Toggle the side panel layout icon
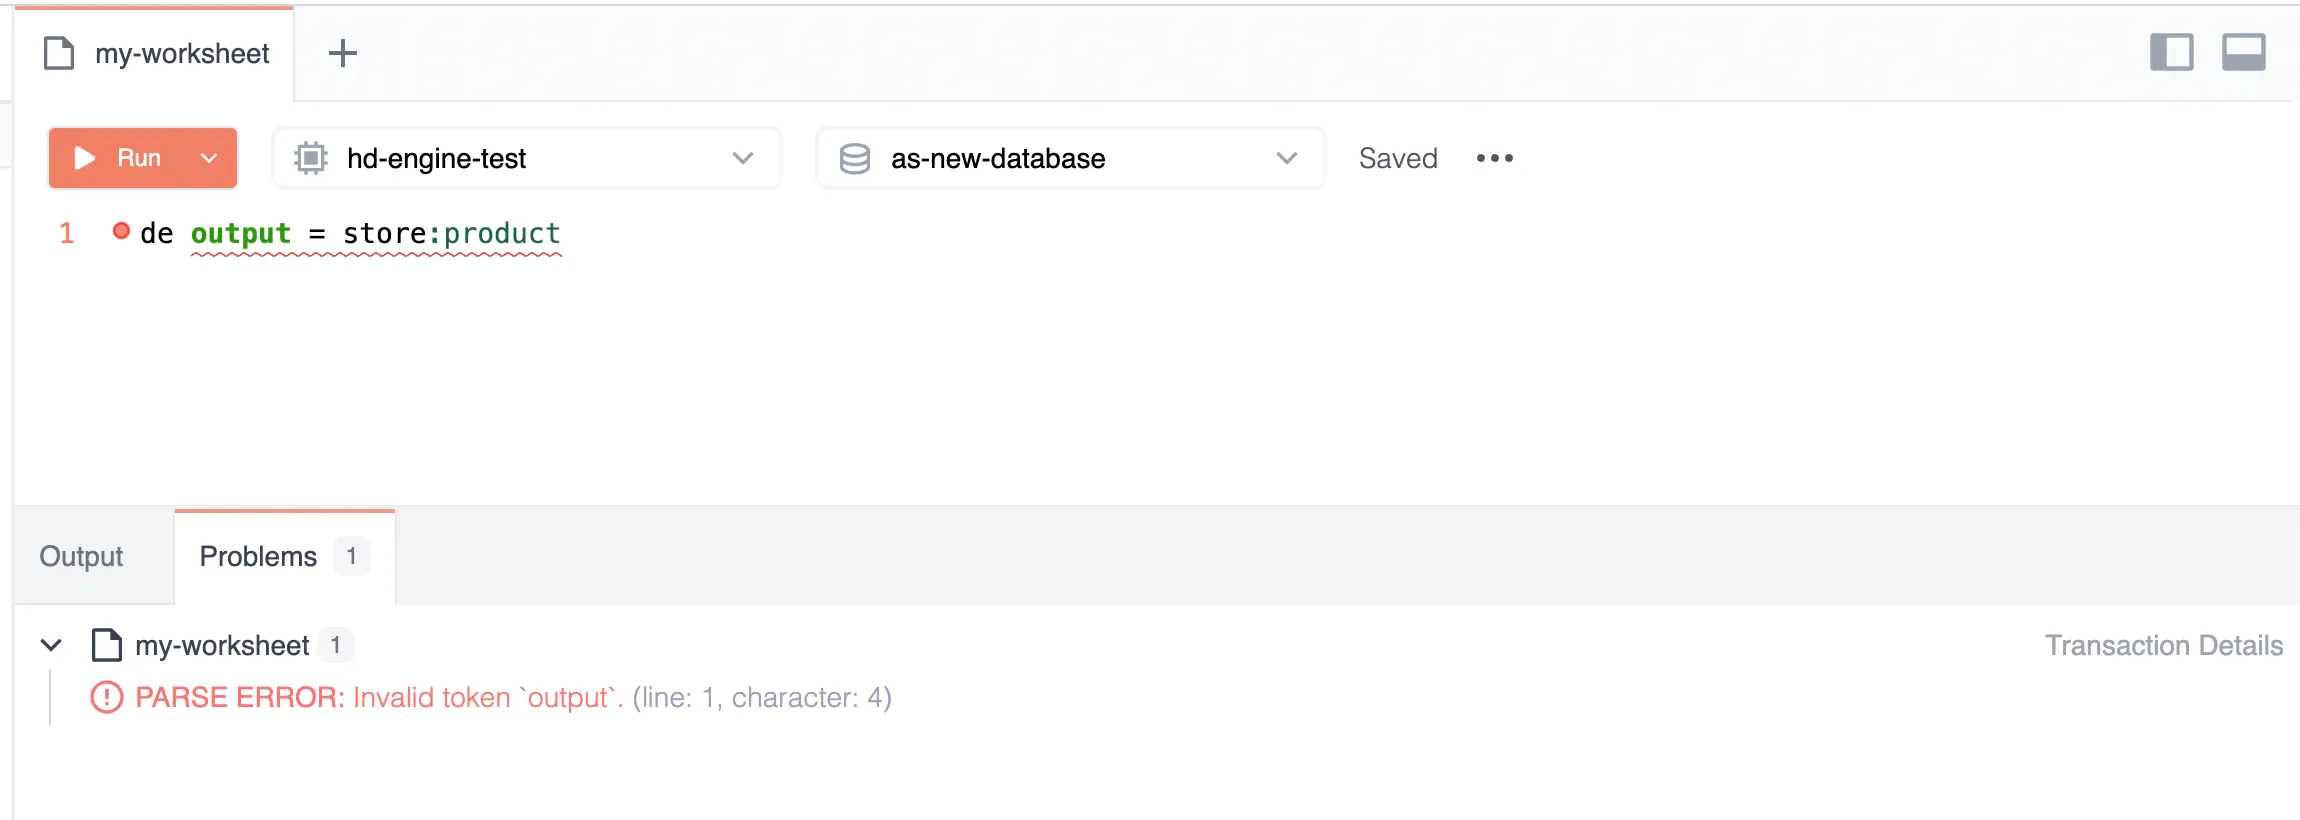Viewport: 2300px width, 820px height. tap(2171, 52)
